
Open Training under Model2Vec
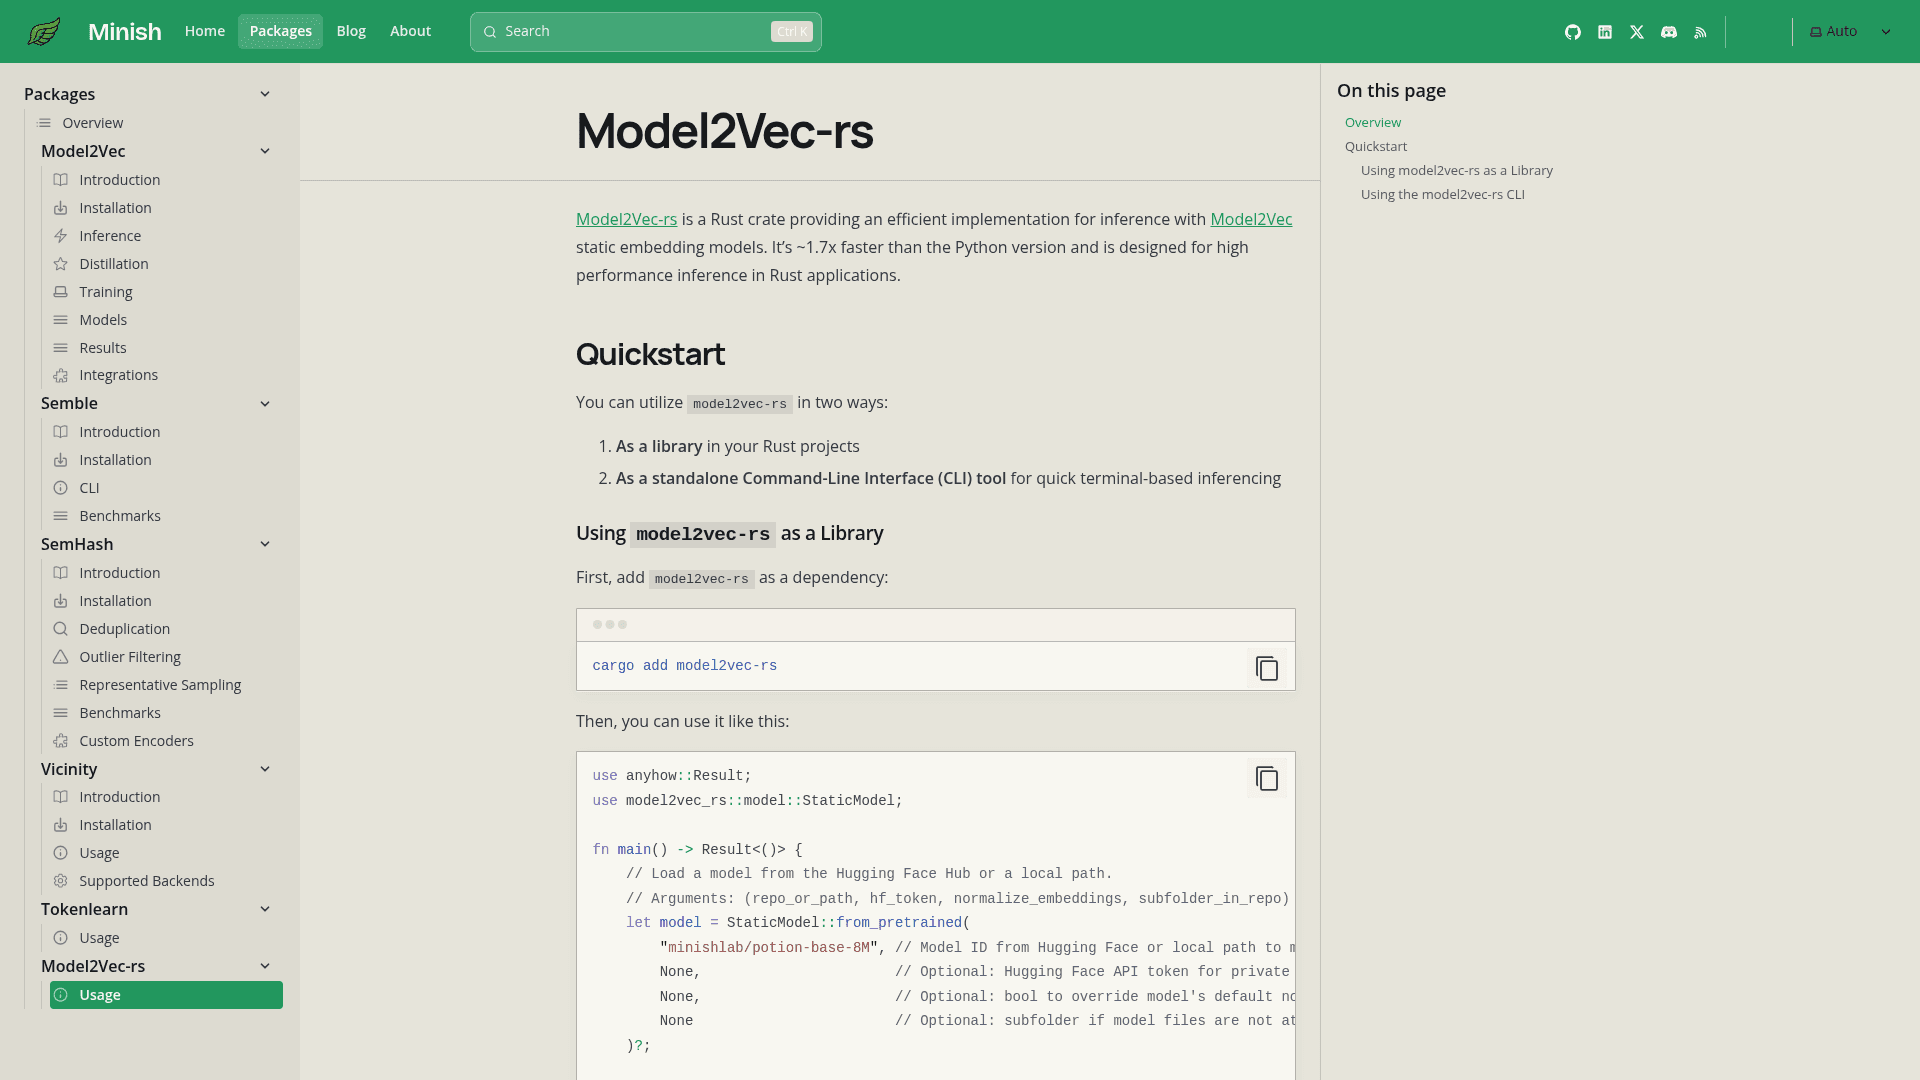[106, 292]
